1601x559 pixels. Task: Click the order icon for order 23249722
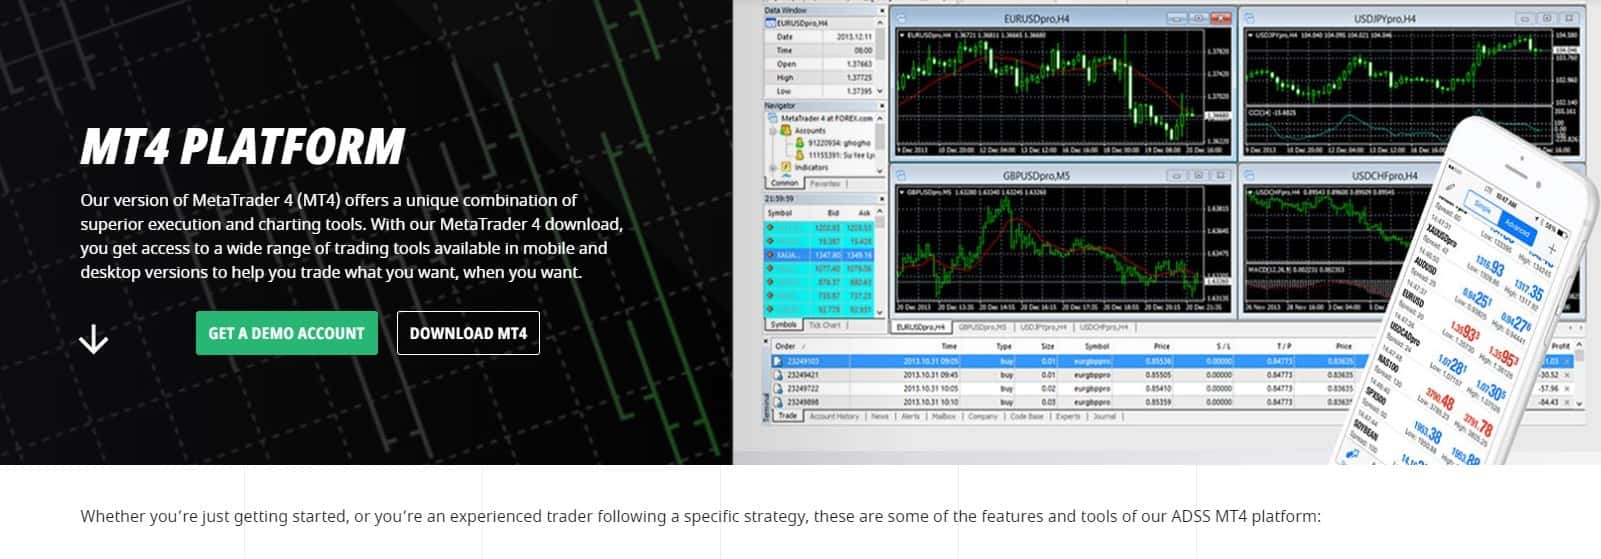tap(778, 388)
